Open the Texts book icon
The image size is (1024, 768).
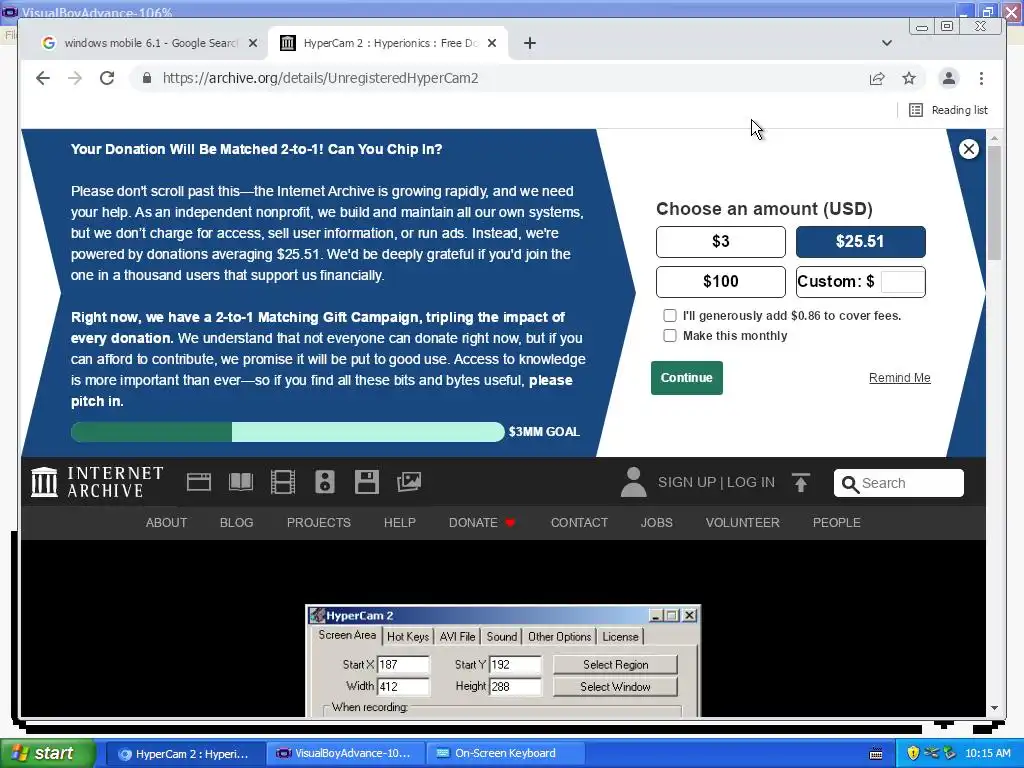(x=241, y=482)
